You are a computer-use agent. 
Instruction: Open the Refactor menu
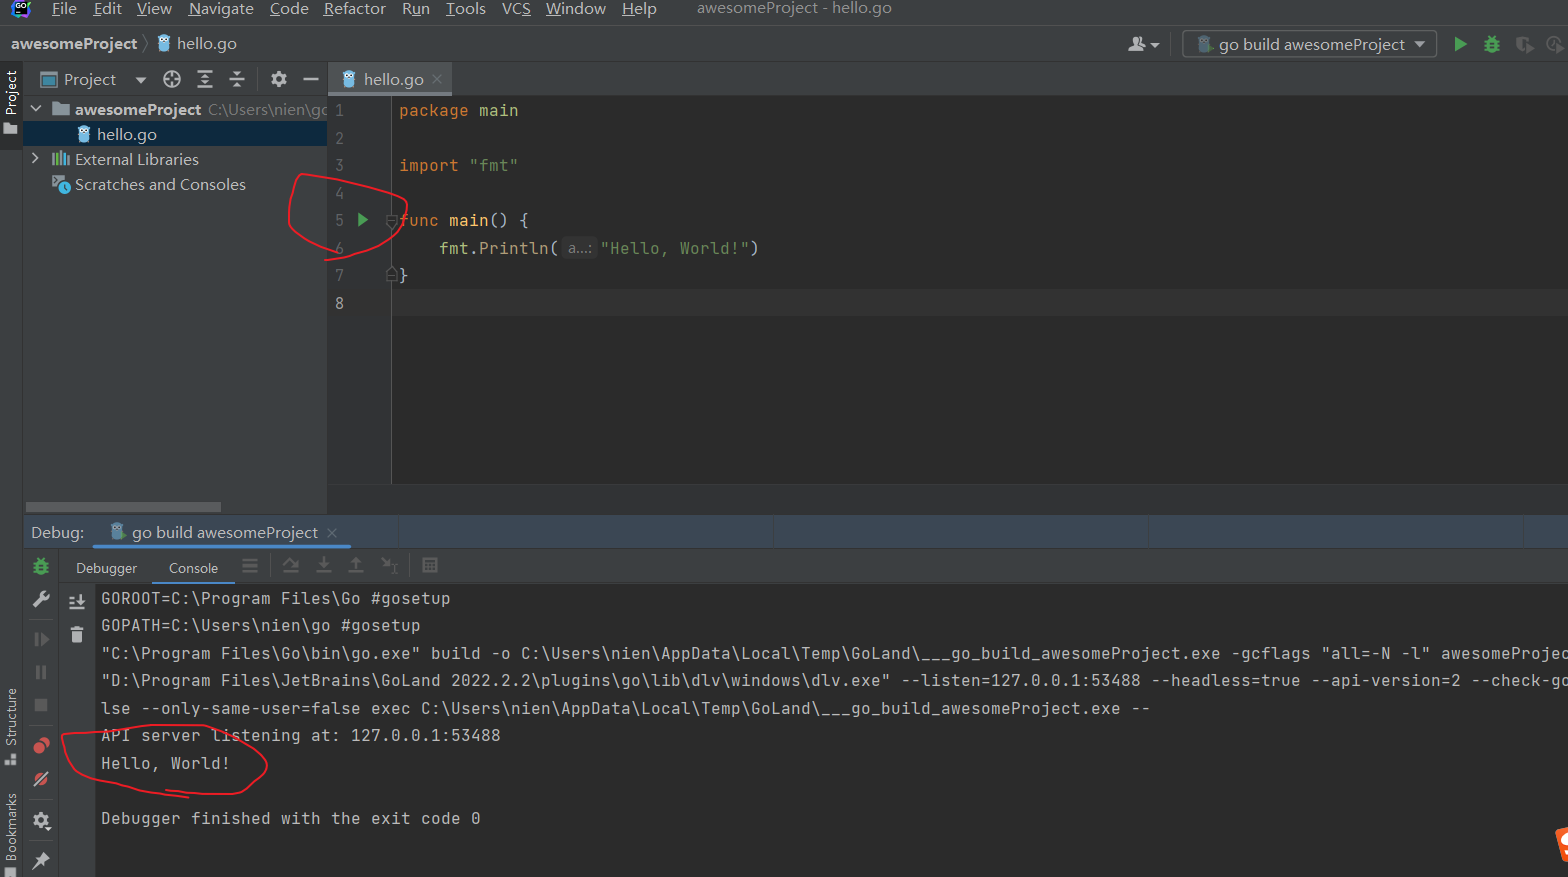pos(354,9)
